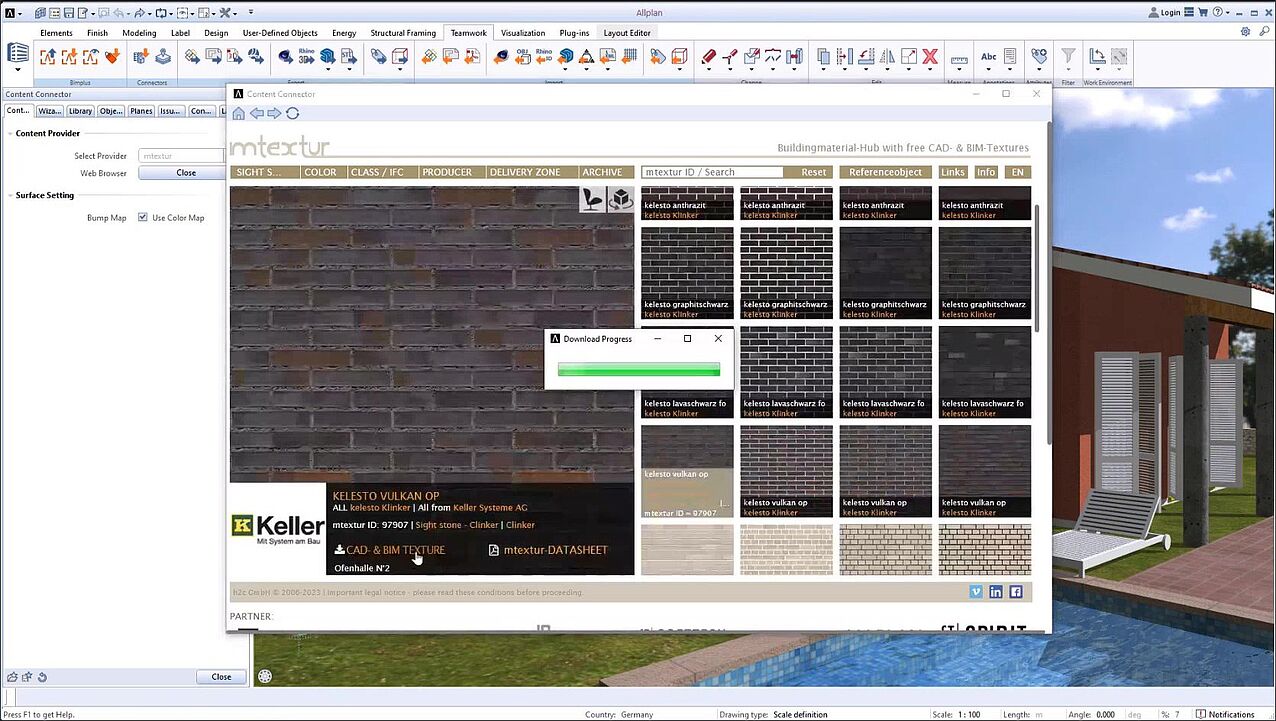Click the browser Back arrow icon
Screen dimensions: 1276x721
(257, 113)
